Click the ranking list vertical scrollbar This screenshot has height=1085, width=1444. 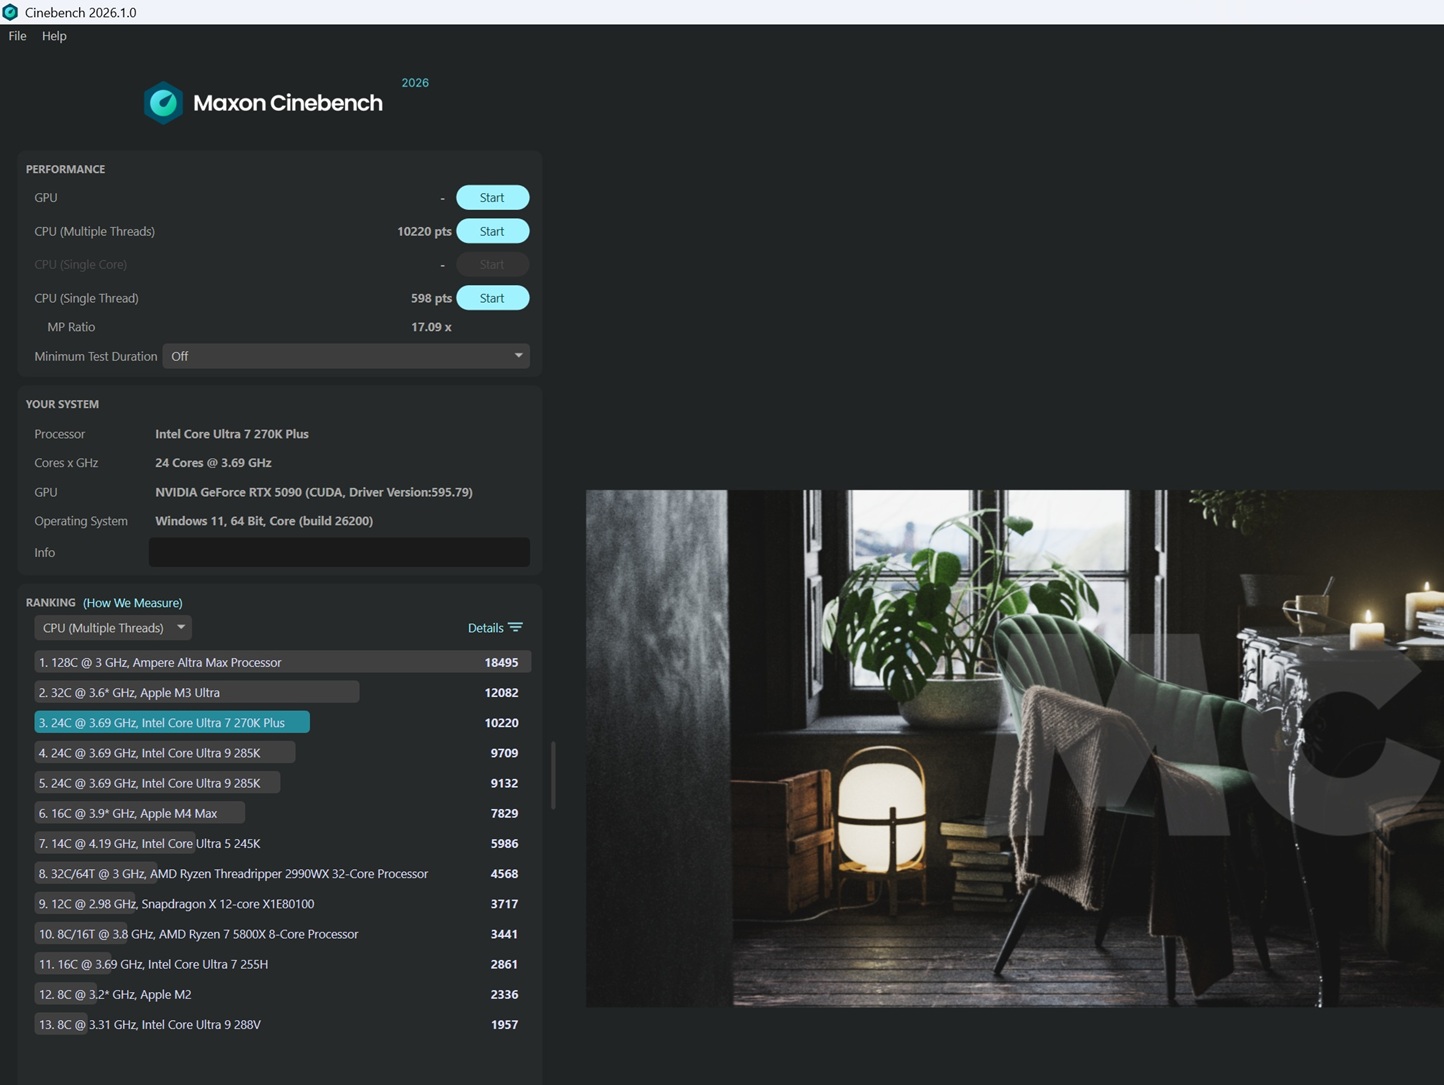point(553,775)
